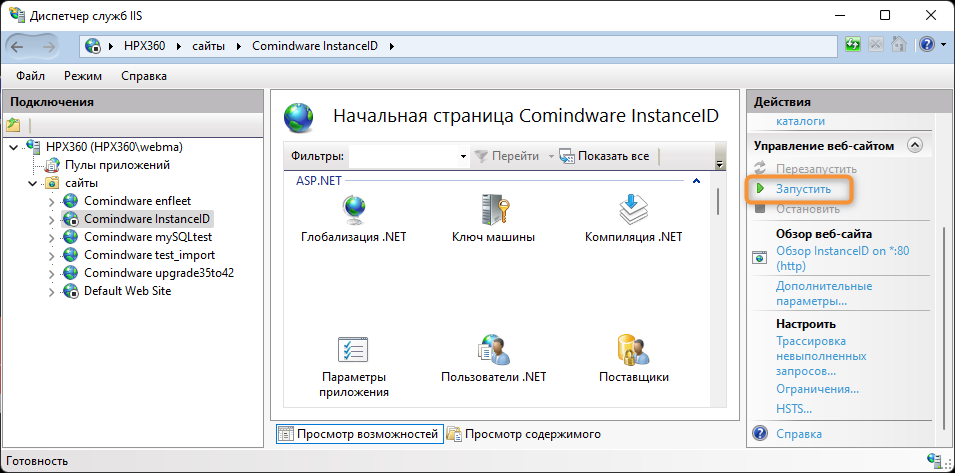Click the globe icon of Comindware mySQLtest
The image size is (955, 473).
(71, 237)
